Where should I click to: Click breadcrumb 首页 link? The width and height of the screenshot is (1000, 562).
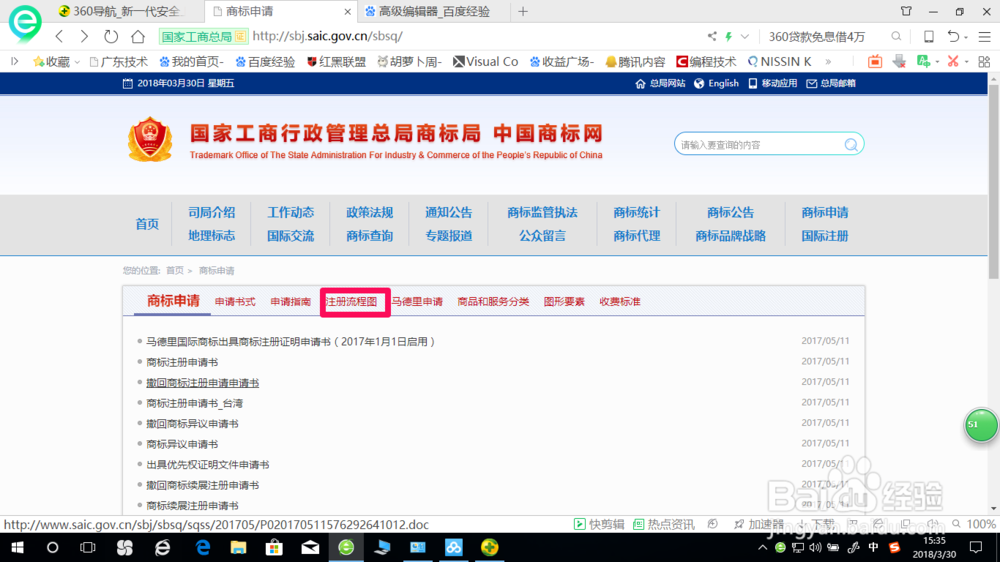tap(175, 270)
